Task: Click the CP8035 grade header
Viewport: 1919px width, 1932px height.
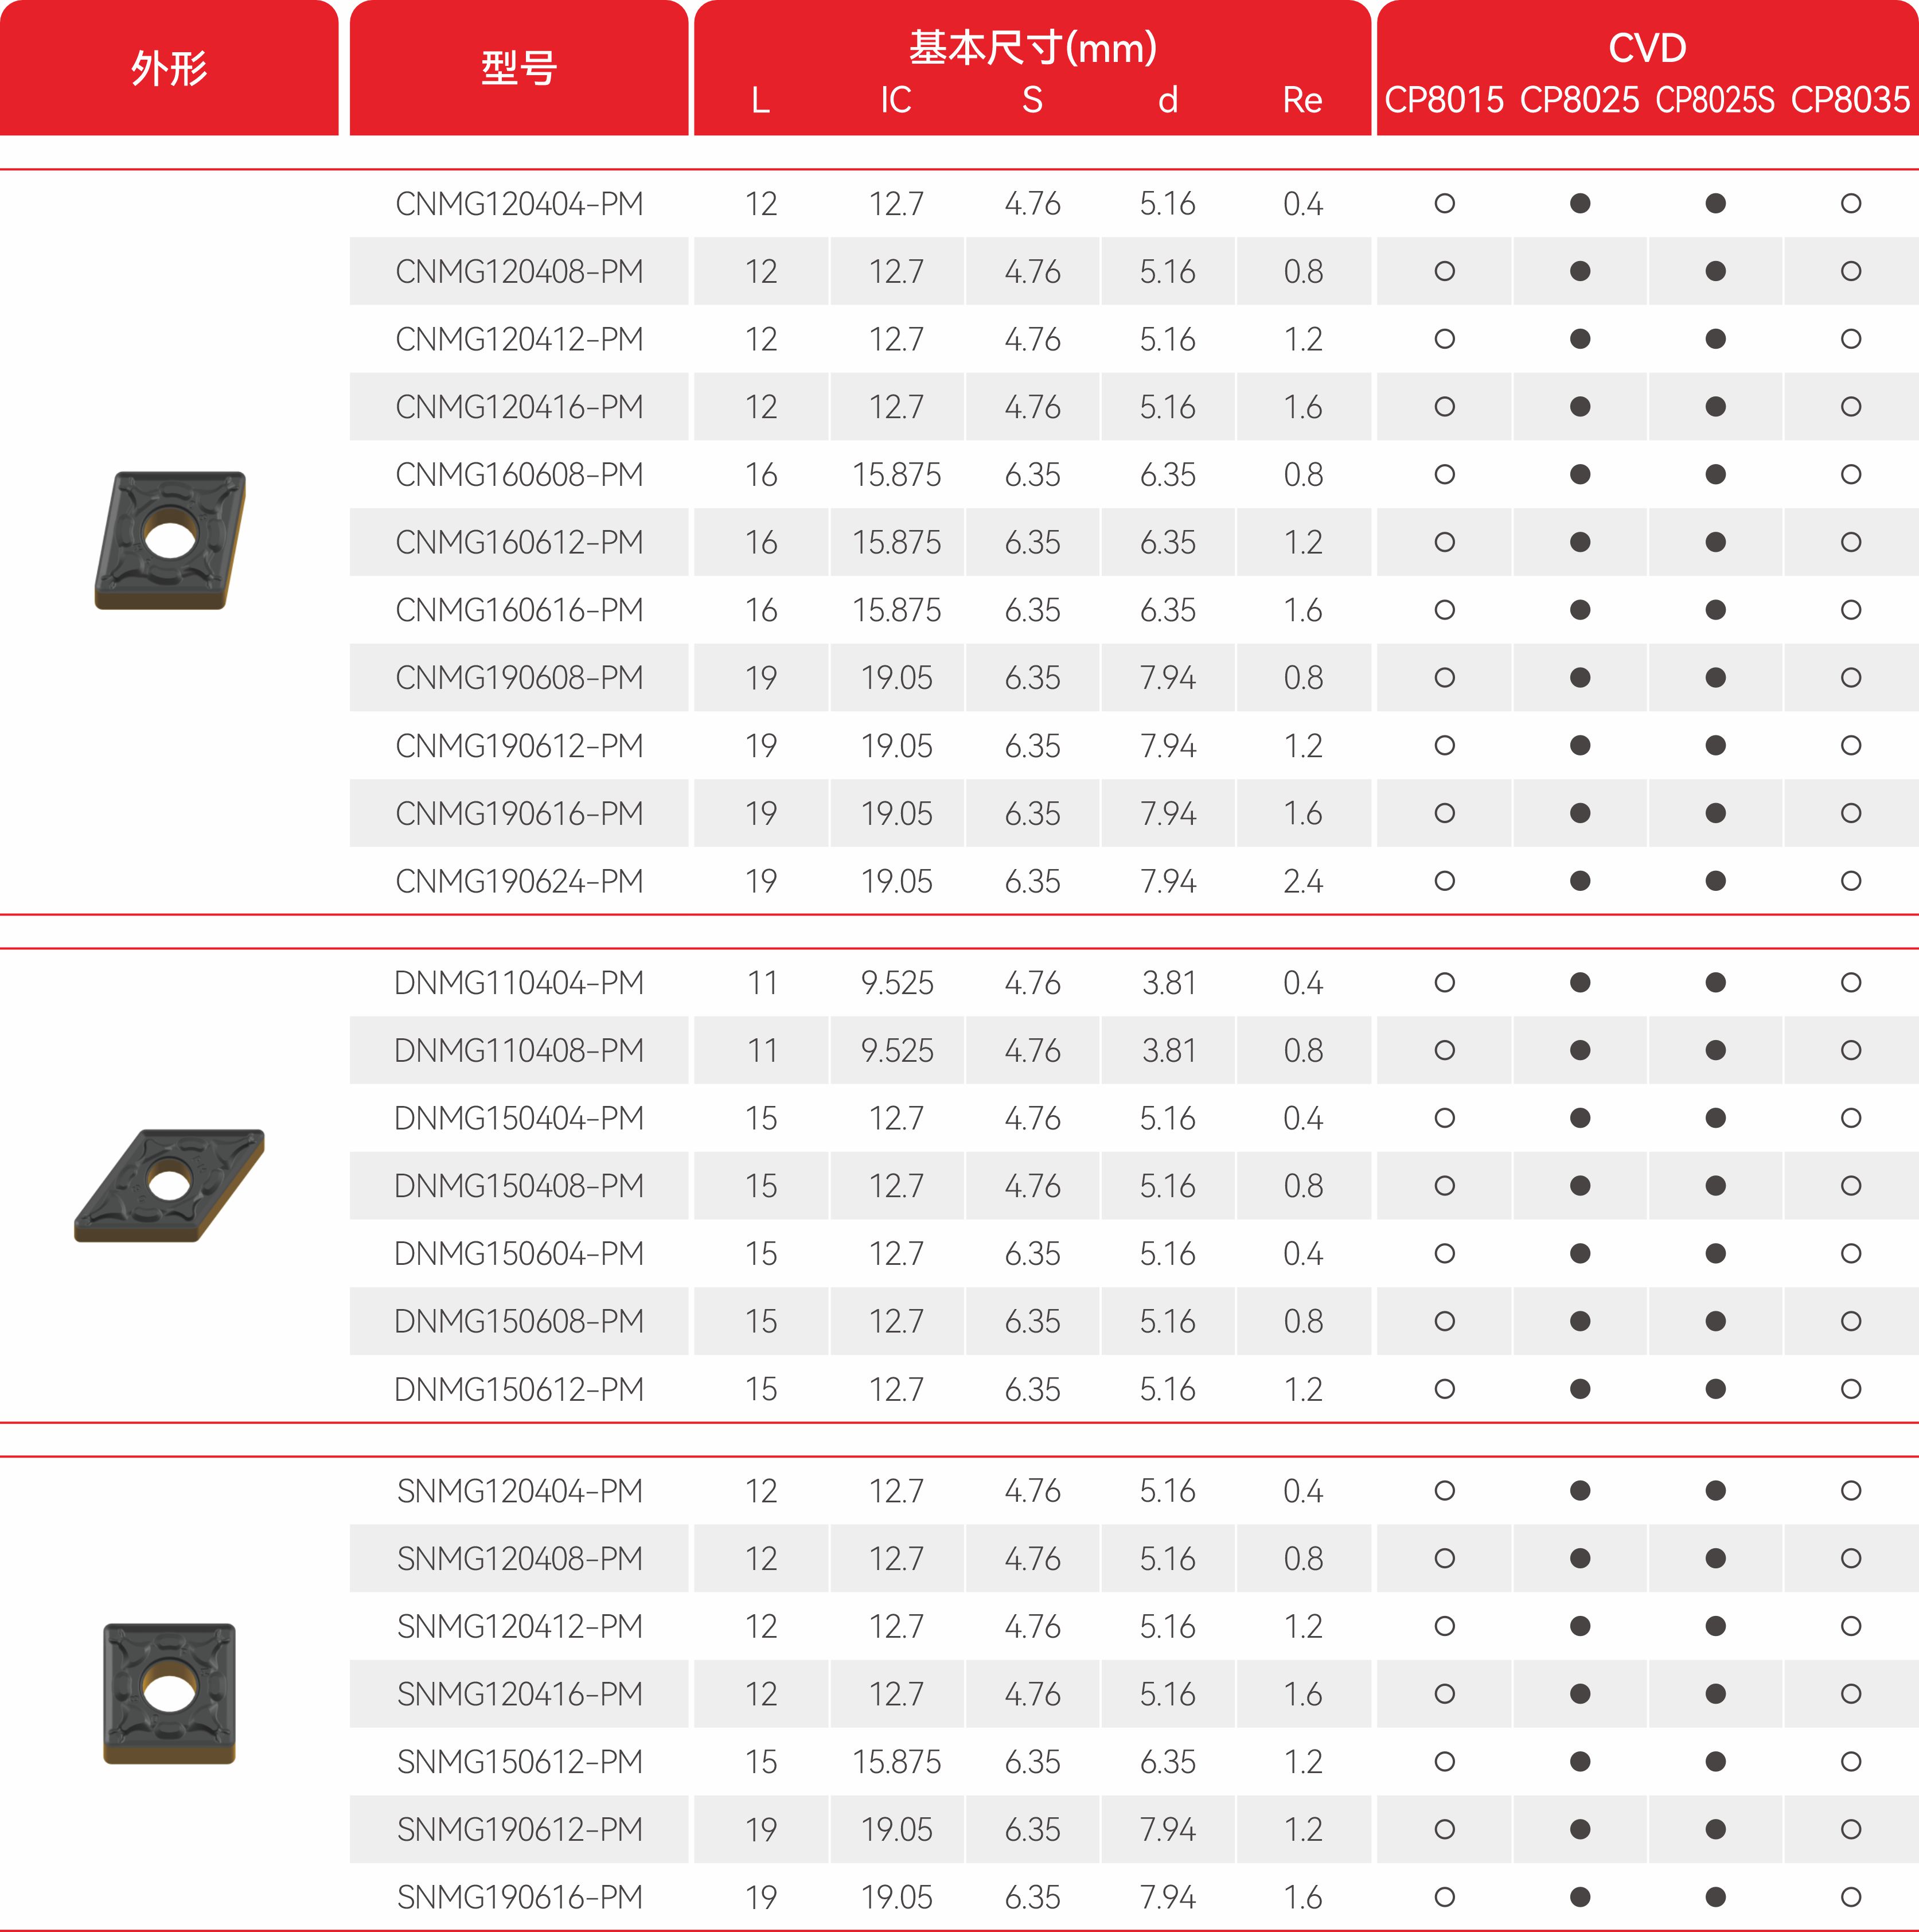Action: click(x=1851, y=100)
